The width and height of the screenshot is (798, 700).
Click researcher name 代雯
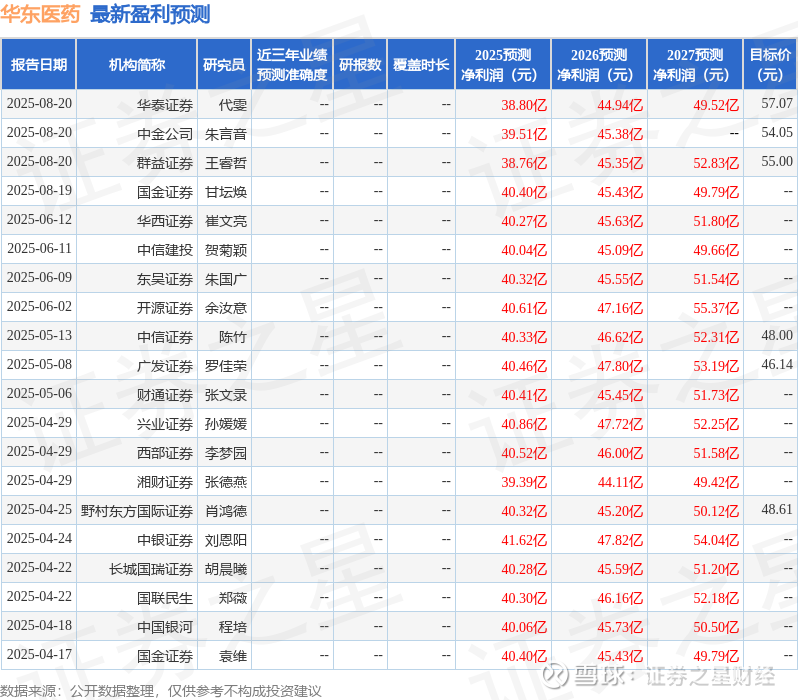(233, 105)
